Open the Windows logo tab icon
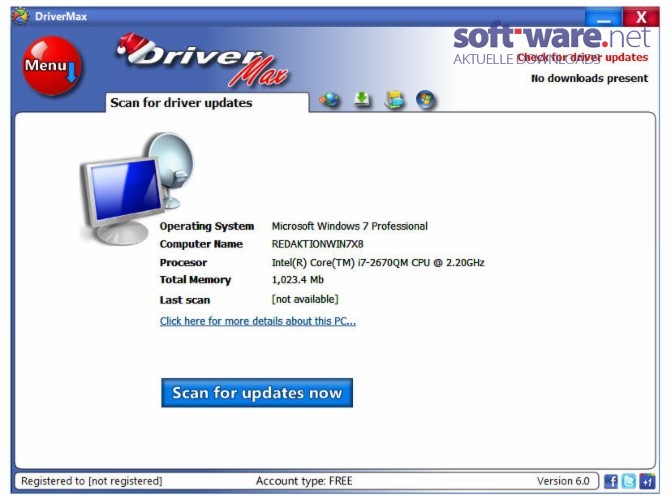Screen dimensions: 671x500 pyautogui.click(x=425, y=100)
